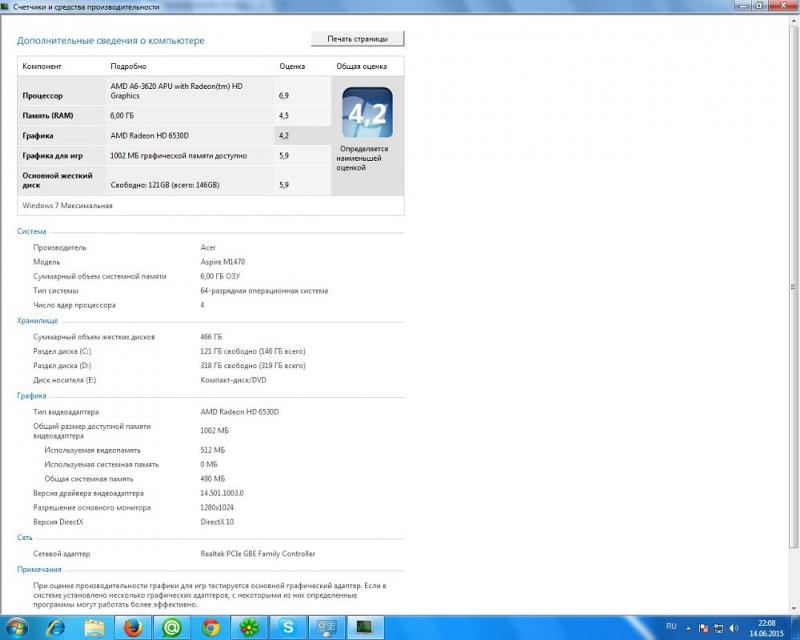Click the 4,2 overall score badge
The width and height of the screenshot is (800, 640).
point(367,112)
